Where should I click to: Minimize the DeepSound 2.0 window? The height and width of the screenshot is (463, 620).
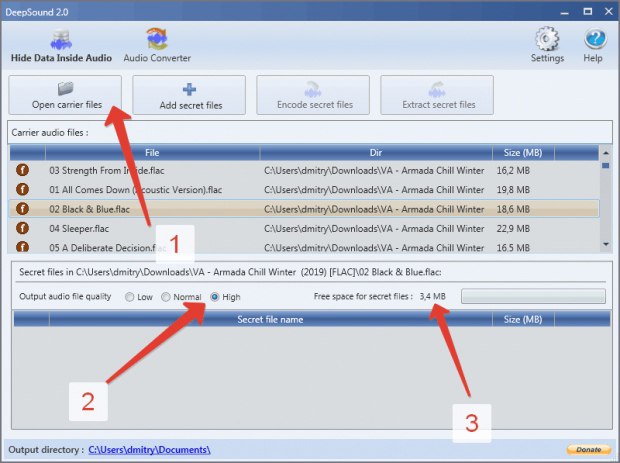click(x=565, y=12)
